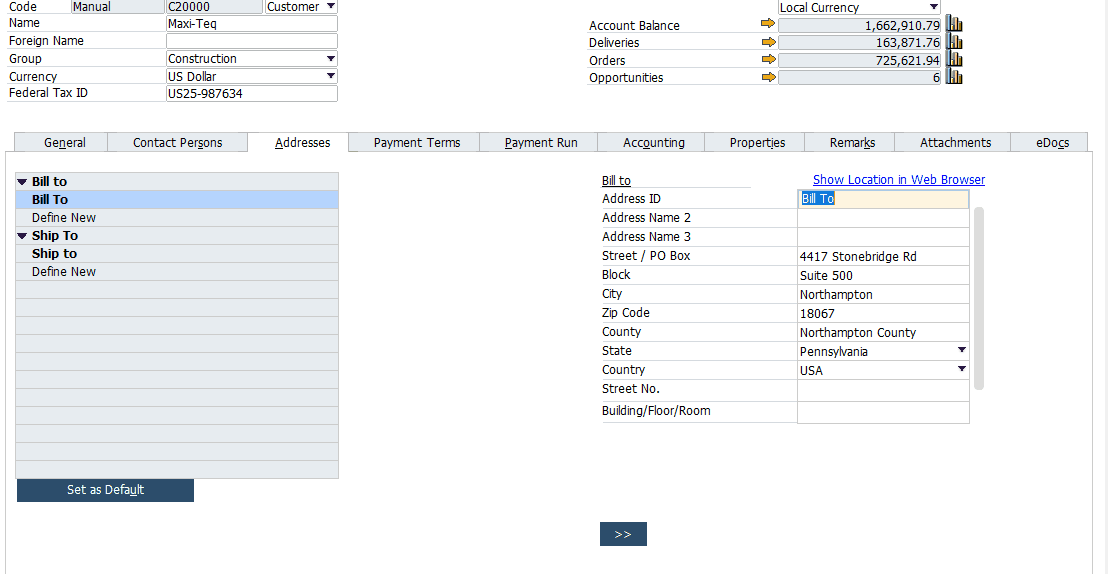Click the Code field C20000
Screen dimensions: 1108x574
(x=214, y=6)
